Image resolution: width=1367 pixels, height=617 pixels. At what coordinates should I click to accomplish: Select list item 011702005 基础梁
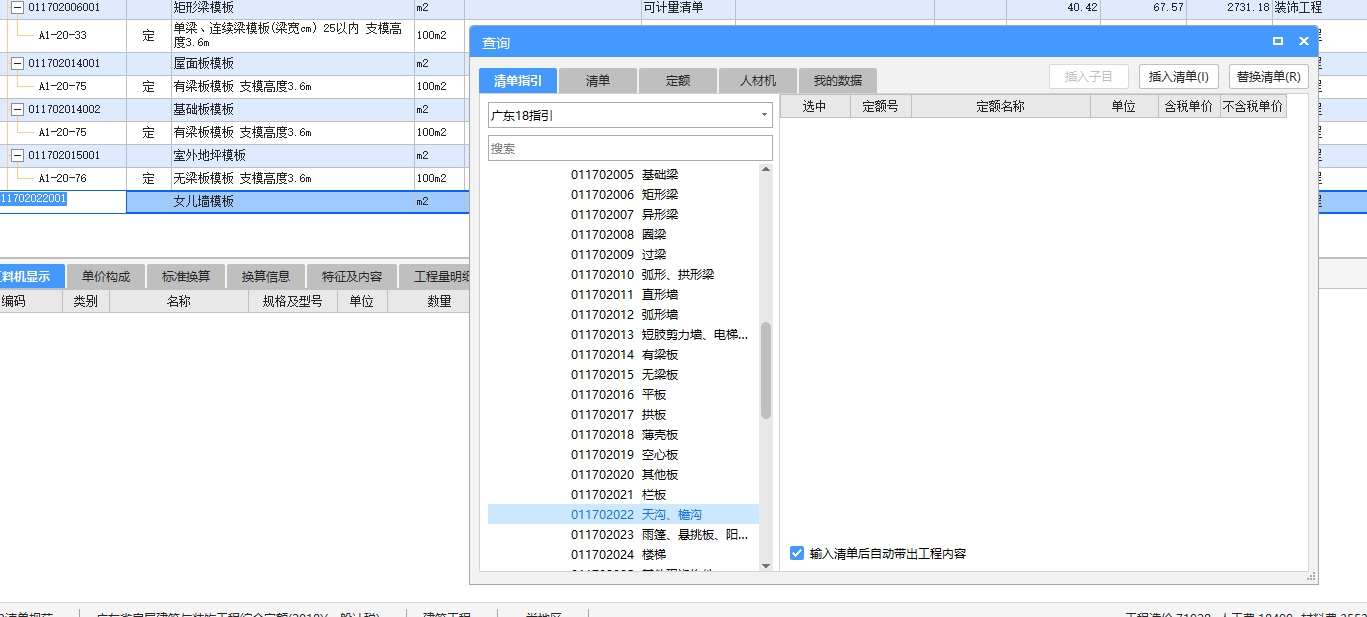pyautogui.click(x=624, y=175)
